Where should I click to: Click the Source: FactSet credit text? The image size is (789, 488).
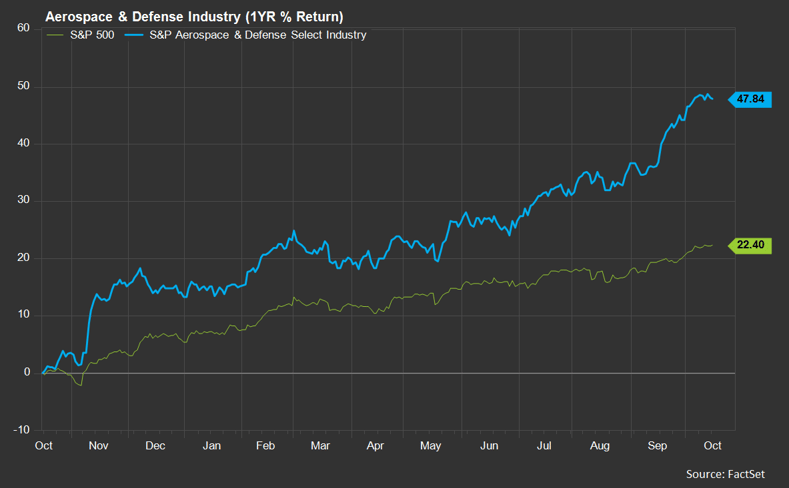726,474
